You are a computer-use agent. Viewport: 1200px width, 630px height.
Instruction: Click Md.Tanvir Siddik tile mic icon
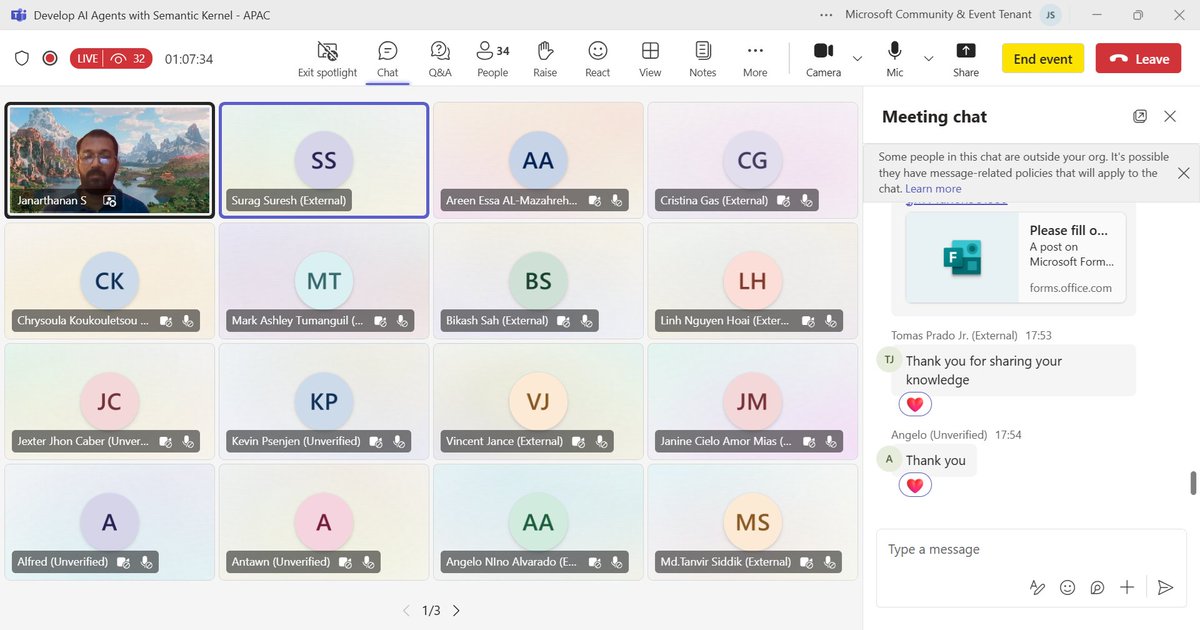point(831,562)
